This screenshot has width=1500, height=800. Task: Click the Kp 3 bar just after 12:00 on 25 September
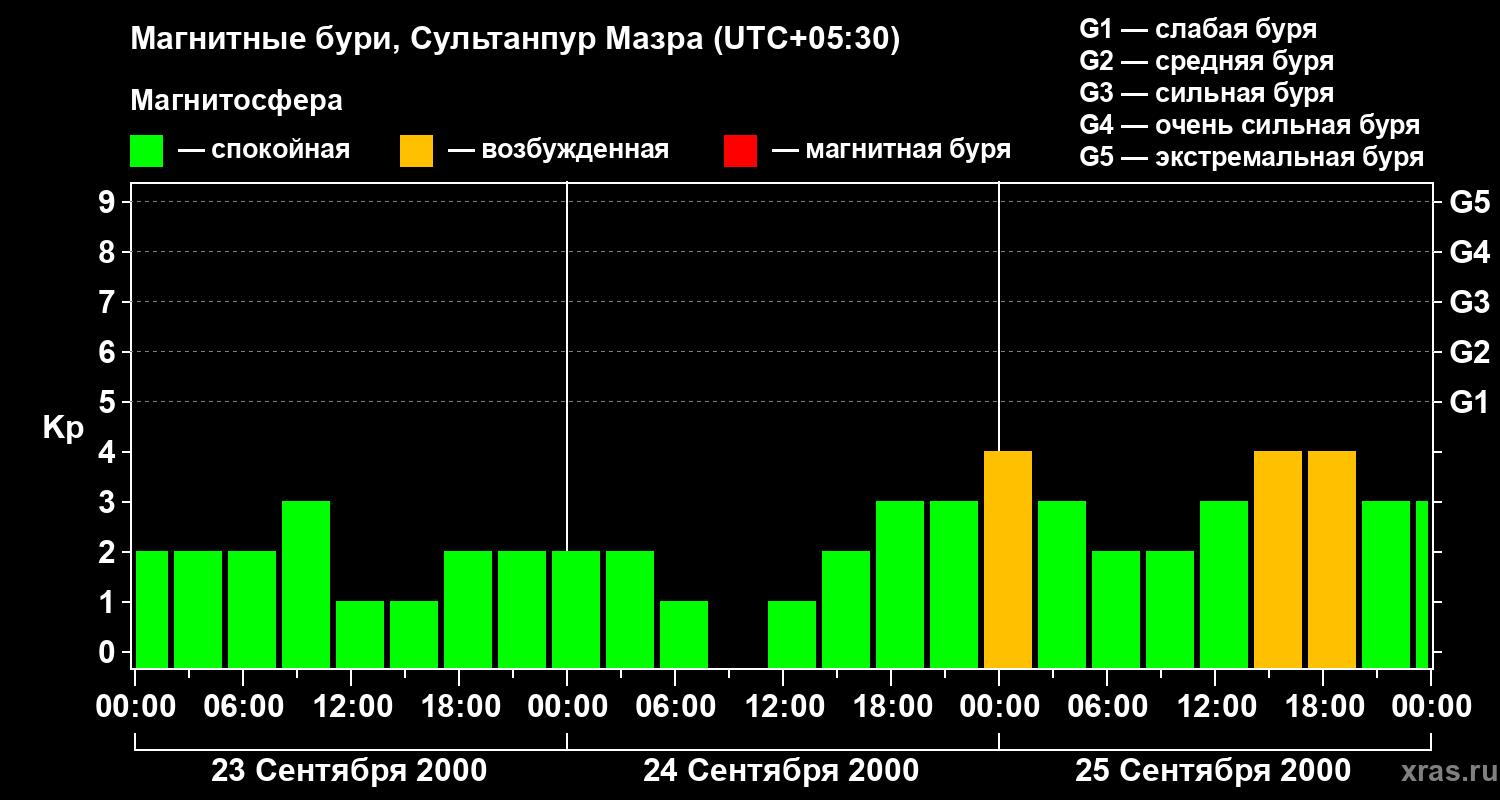(1224, 585)
